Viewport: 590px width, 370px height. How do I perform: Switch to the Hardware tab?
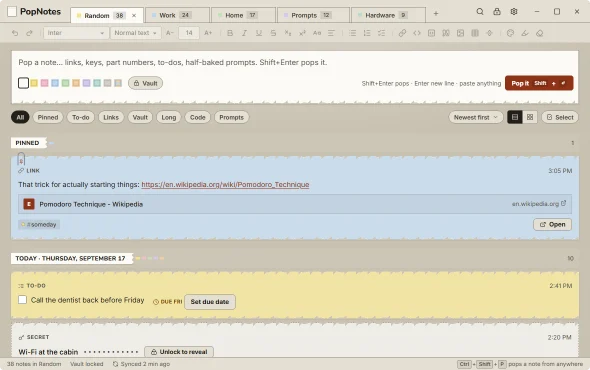click(388, 15)
